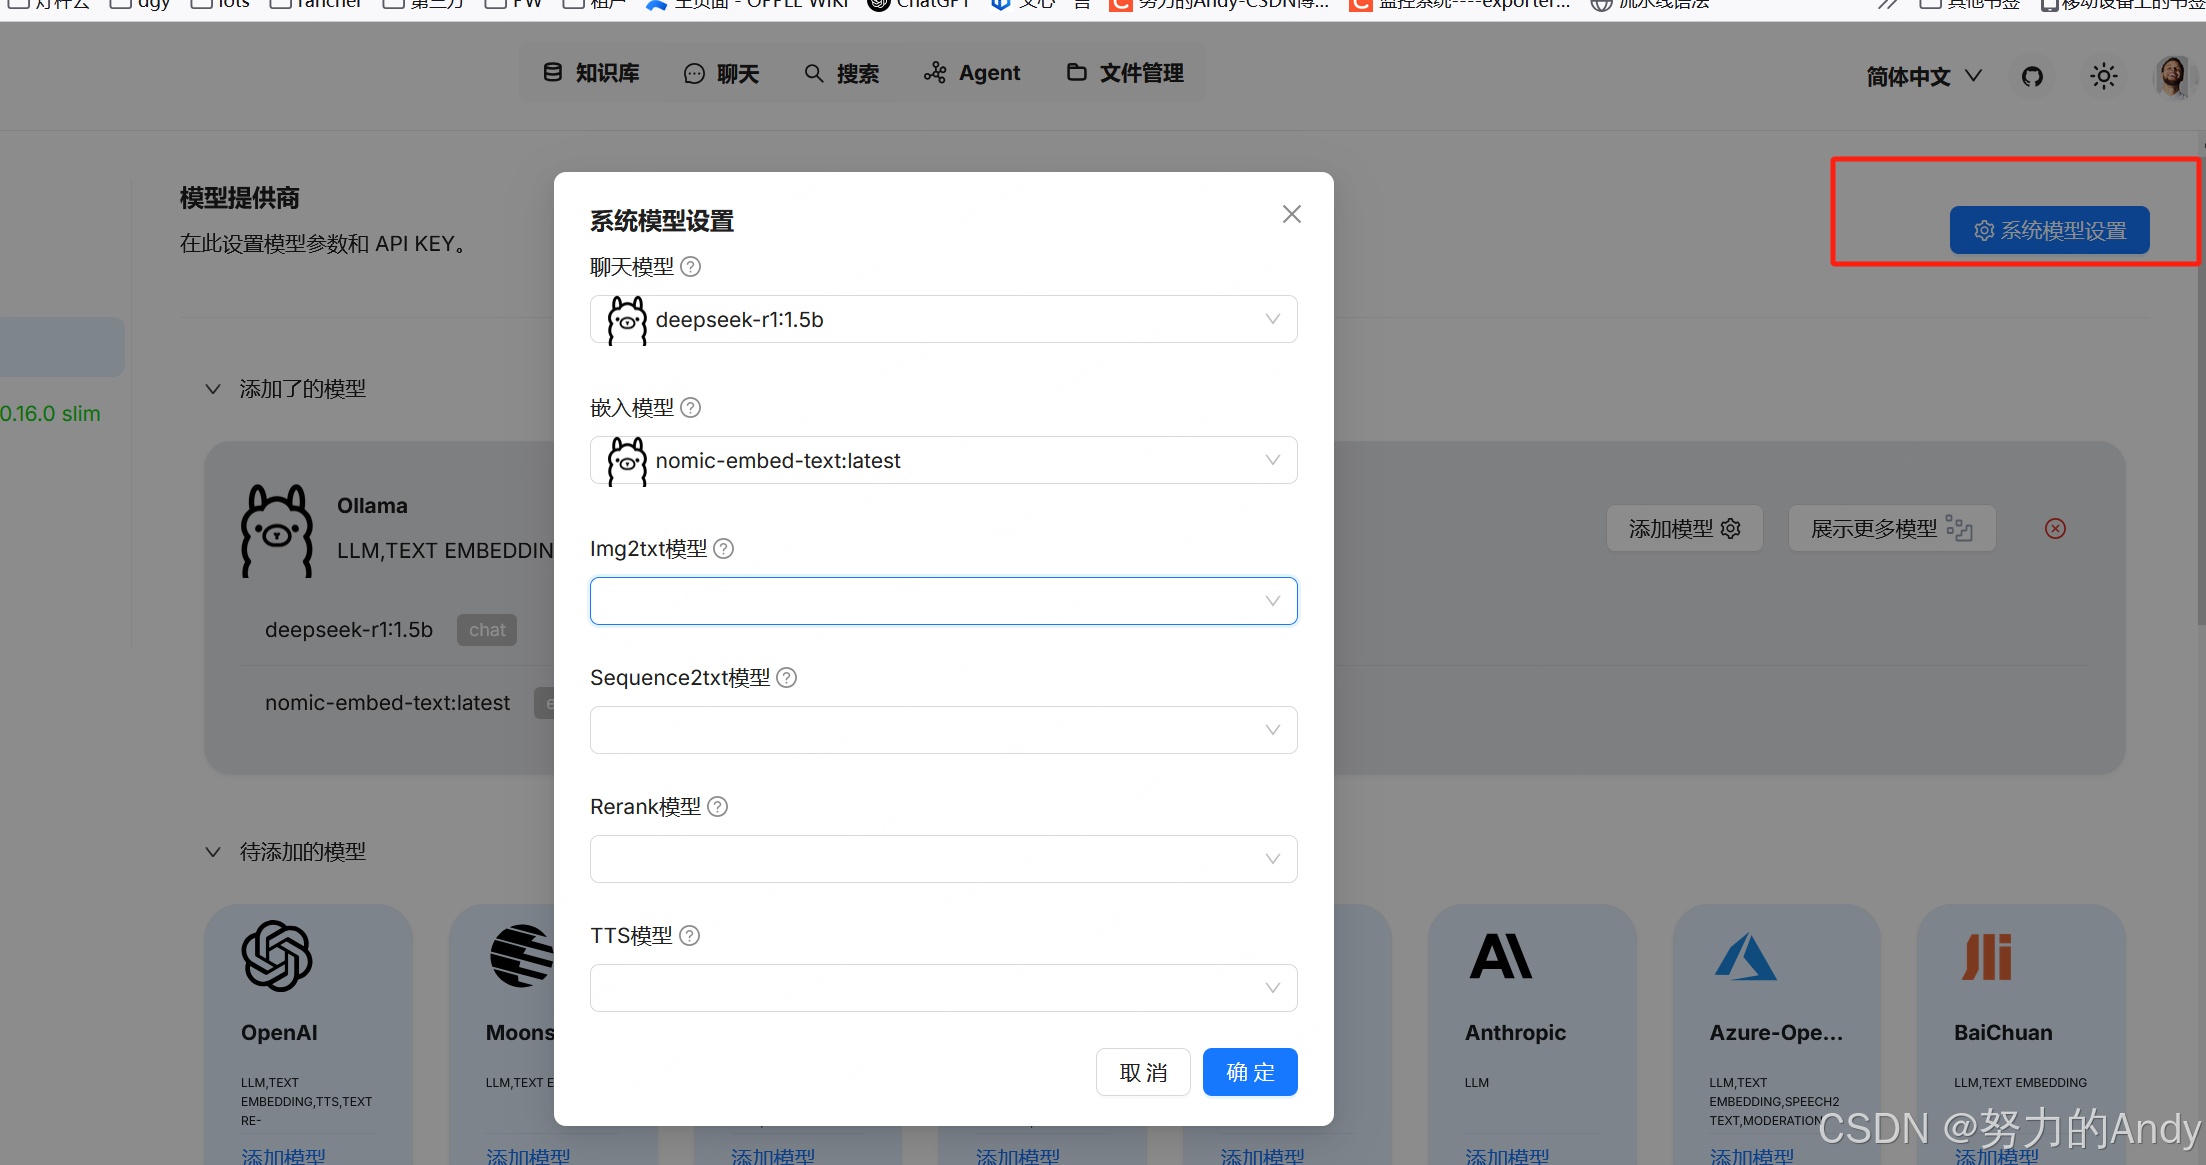Select nomic-embed-text:latest model row
This screenshot has width=2206, height=1165.
(x=387, y=703)
